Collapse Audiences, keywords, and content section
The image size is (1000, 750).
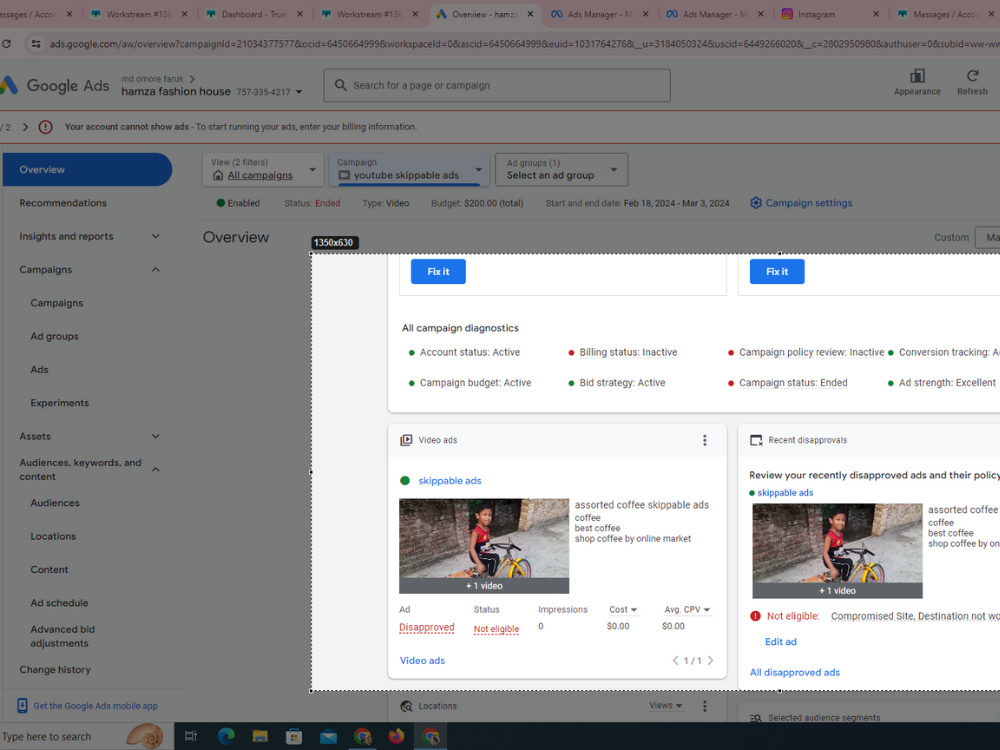[156, 469]
